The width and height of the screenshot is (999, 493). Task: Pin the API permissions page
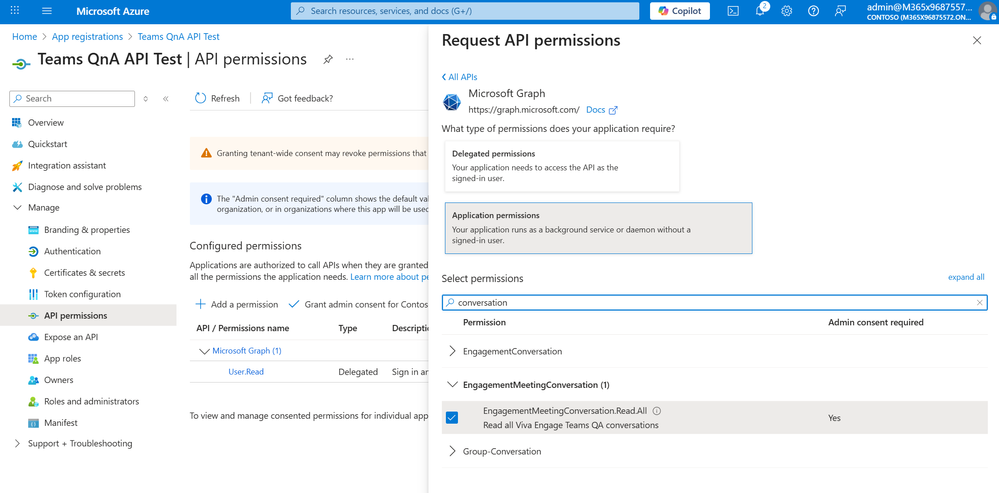coord(327,59)
